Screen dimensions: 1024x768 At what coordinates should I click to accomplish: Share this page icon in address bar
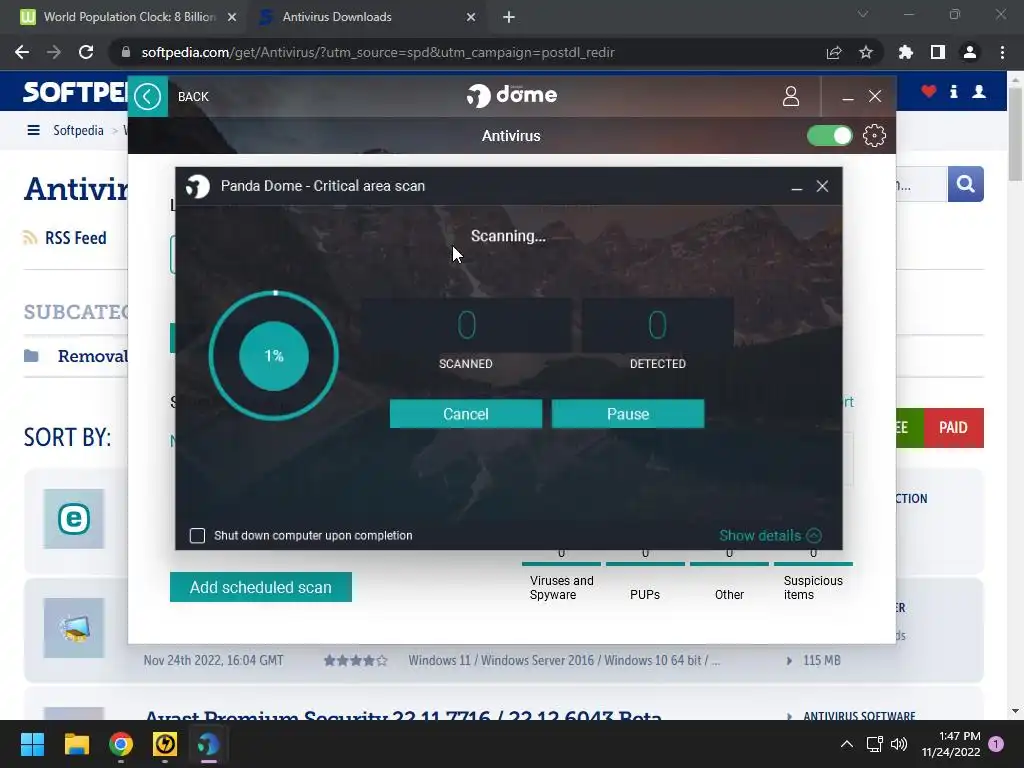(834, 52)
